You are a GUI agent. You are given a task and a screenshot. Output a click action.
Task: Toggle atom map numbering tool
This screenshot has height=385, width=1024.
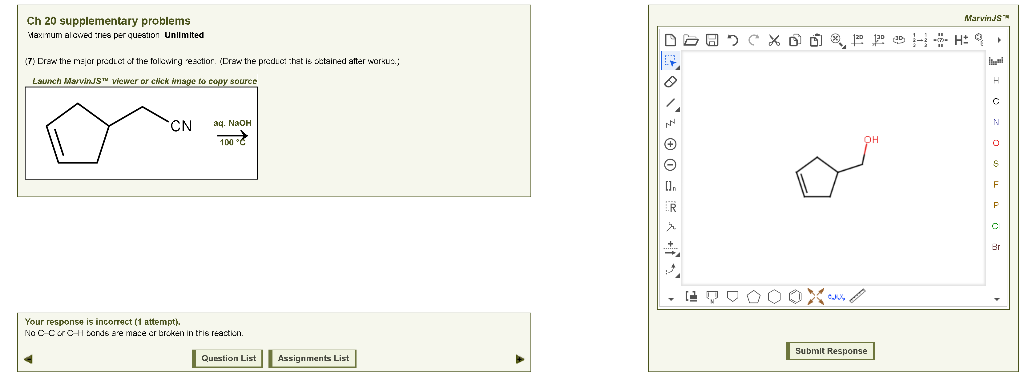tap(920, 40)
